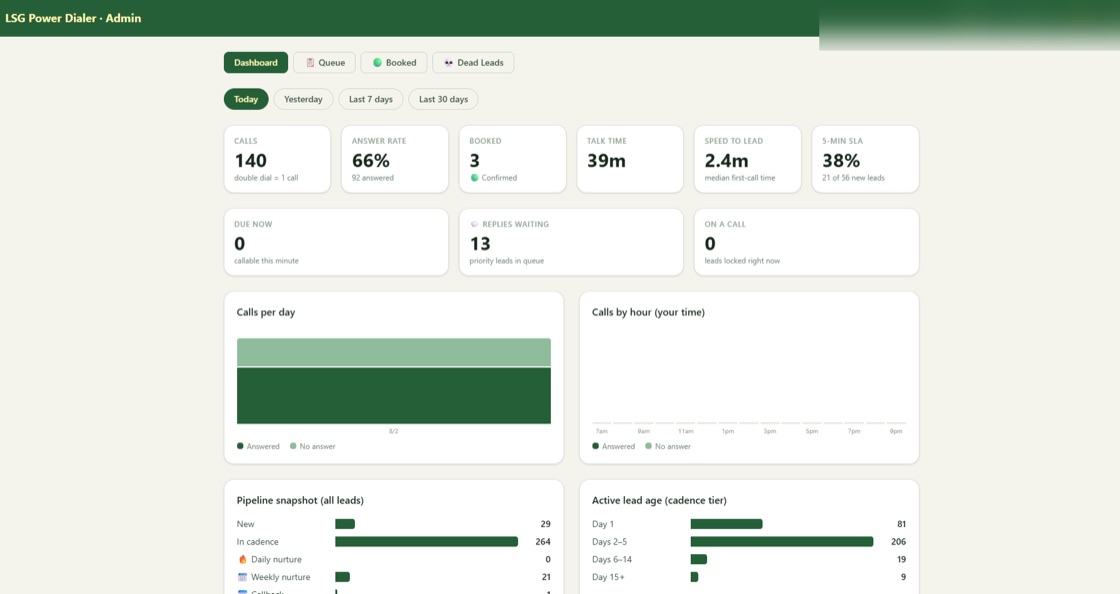Click the In cadence pipeline bar
The width and height of the screenshot is (1120, 594).
tap(426, 542)
